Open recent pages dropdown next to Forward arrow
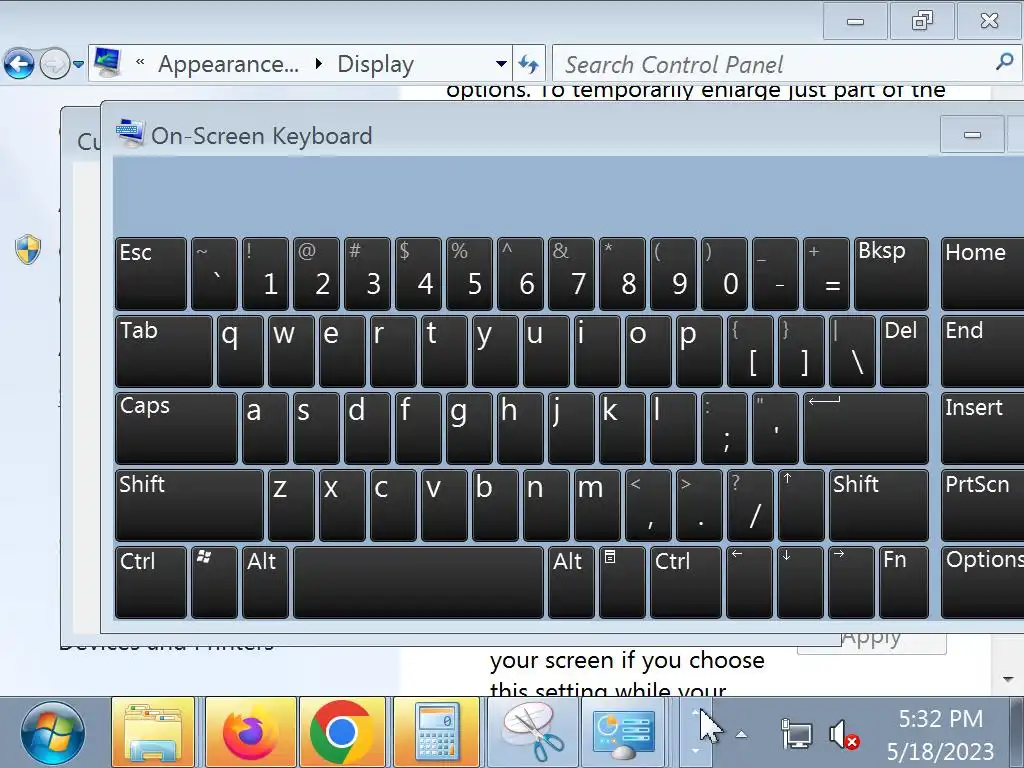This screenshot has width=1024, height=768. coord(78,64)
